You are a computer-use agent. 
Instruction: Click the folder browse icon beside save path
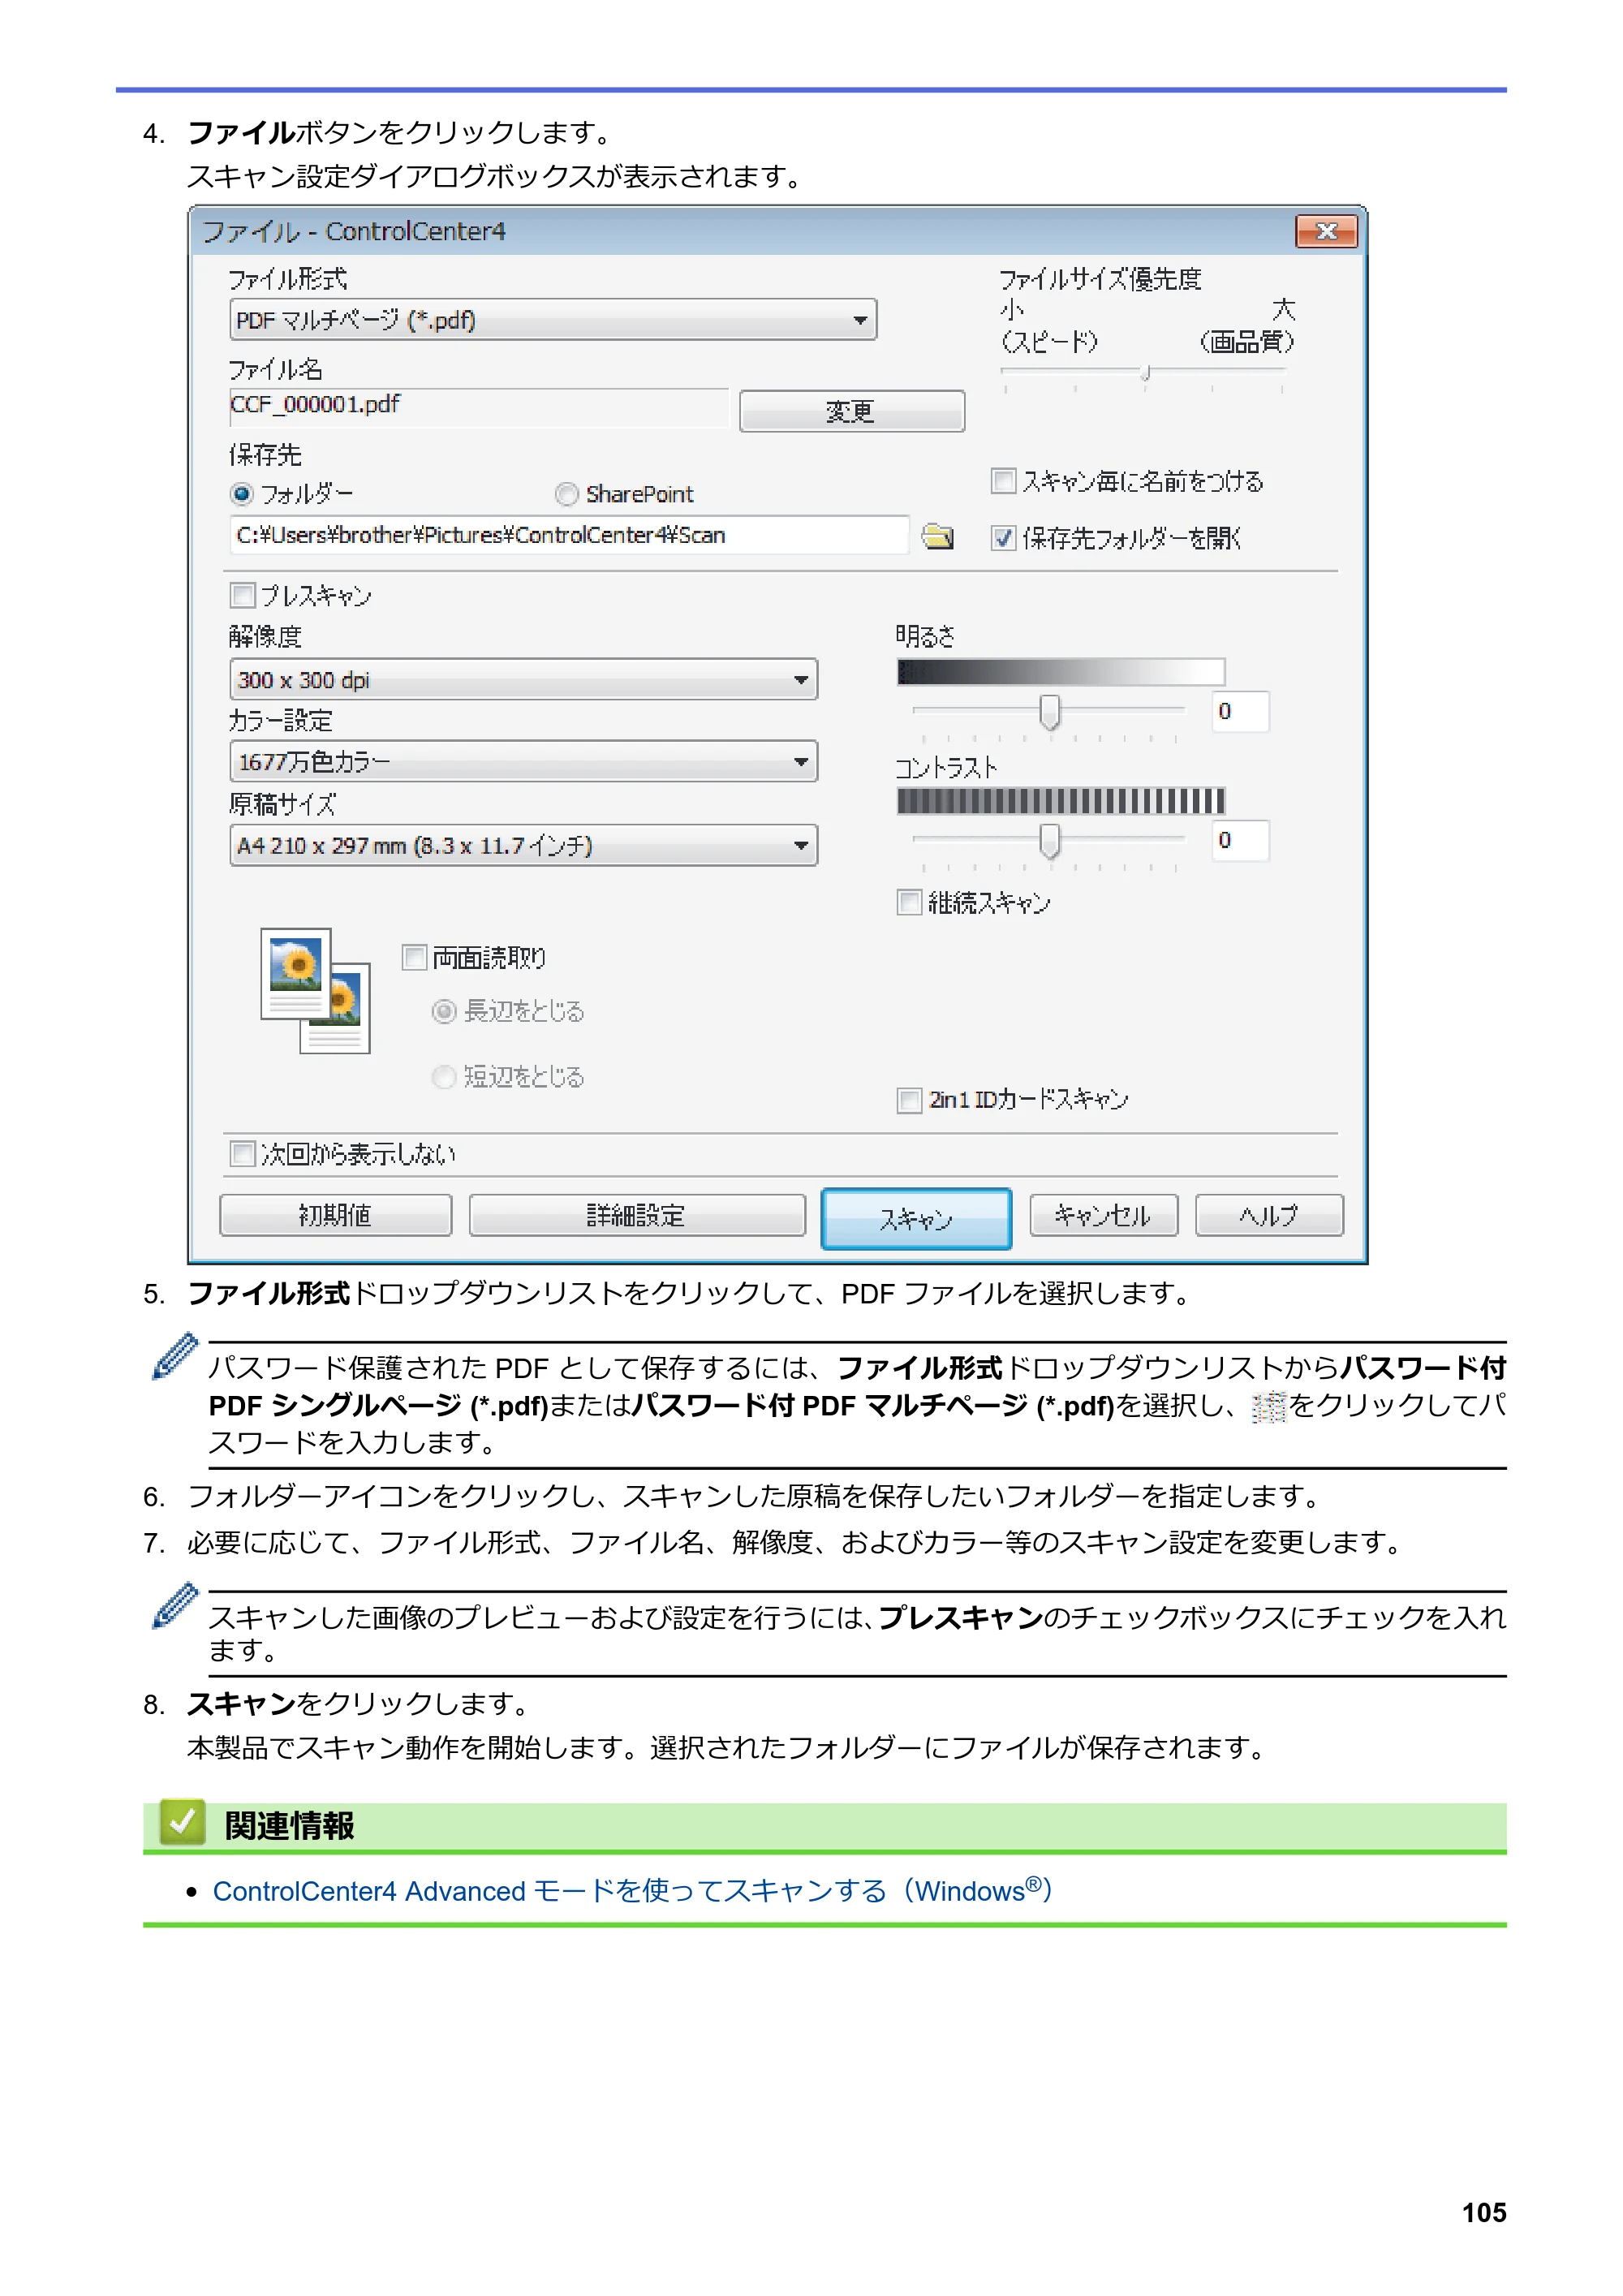[x=937, y=537]
